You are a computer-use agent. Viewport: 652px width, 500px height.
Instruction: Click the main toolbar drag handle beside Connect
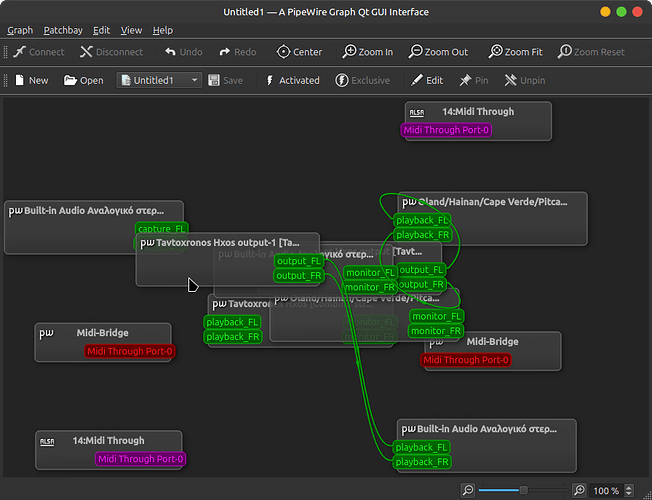click(5, 52)
